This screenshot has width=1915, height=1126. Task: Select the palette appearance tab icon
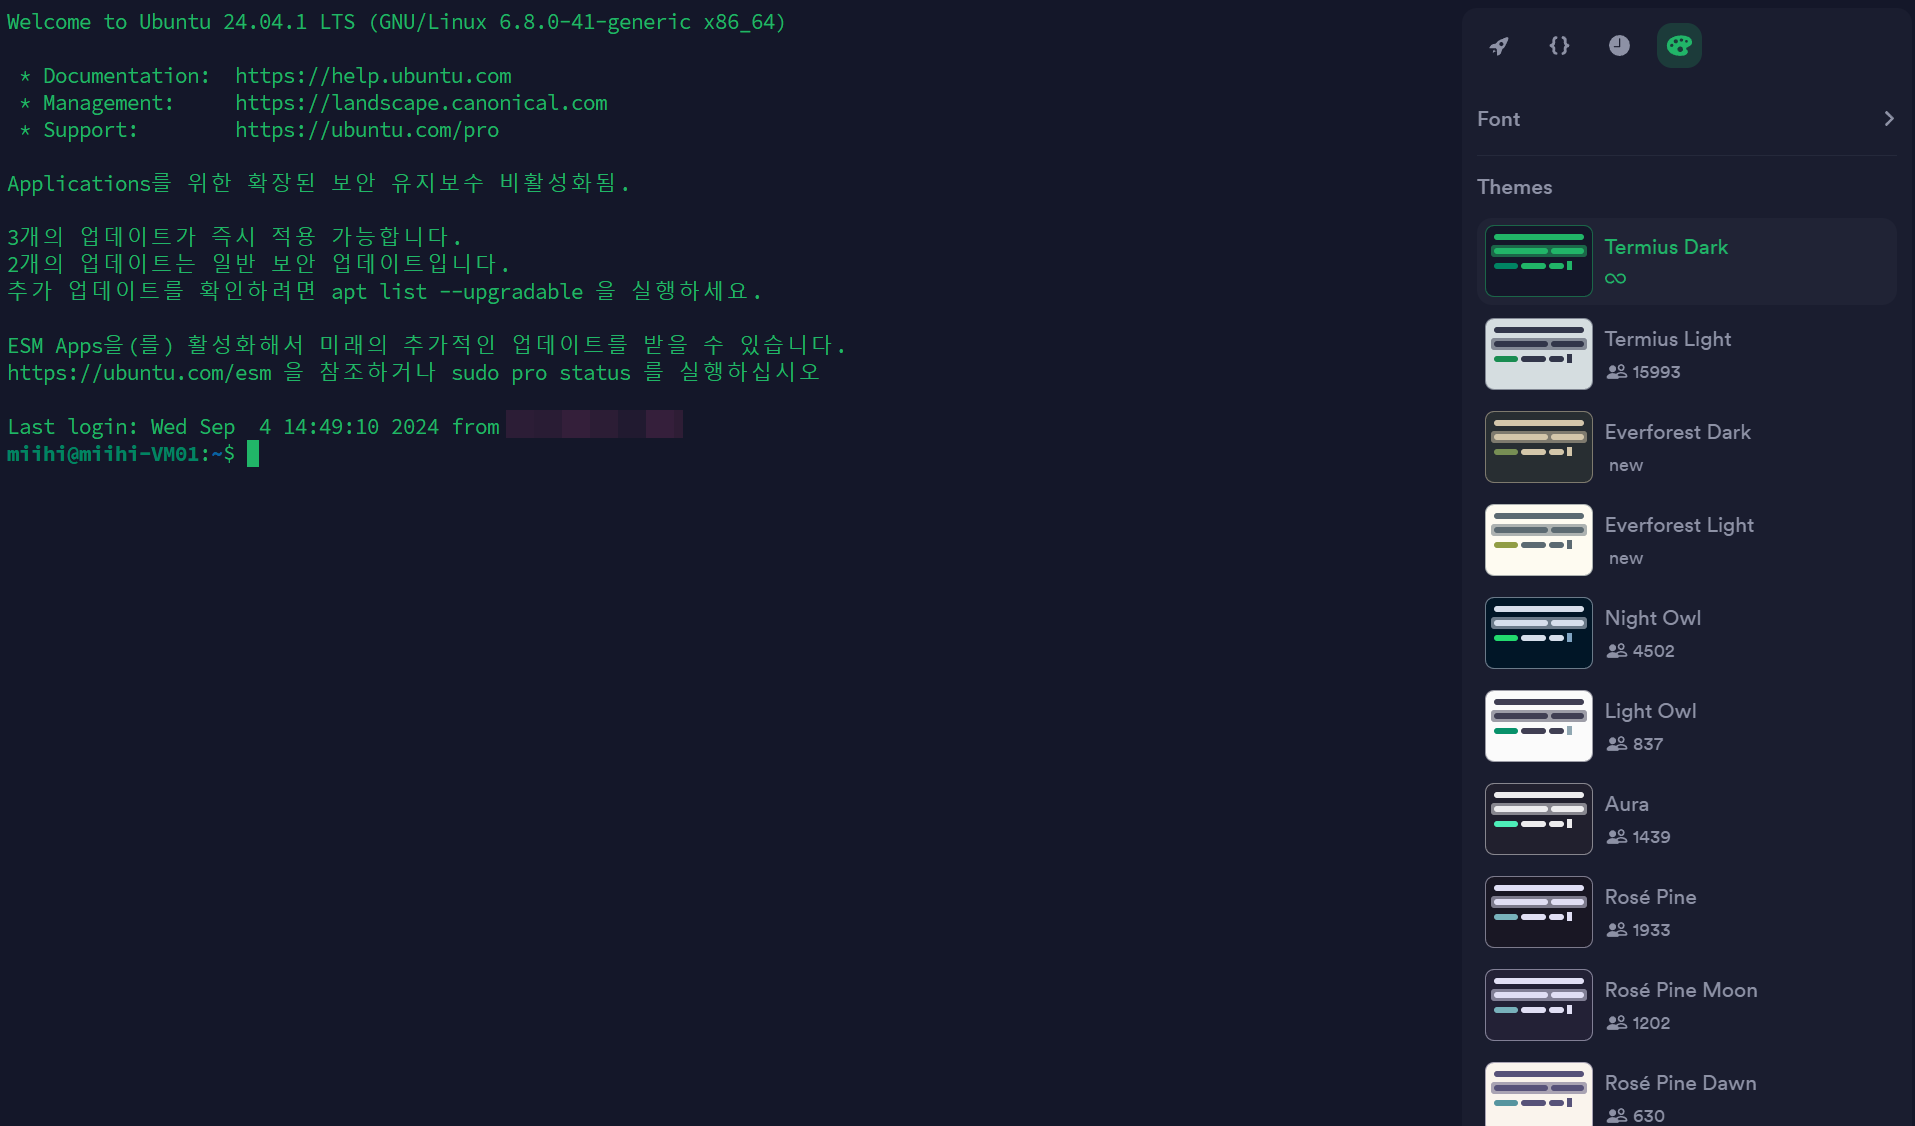(x=1679, y=46)
